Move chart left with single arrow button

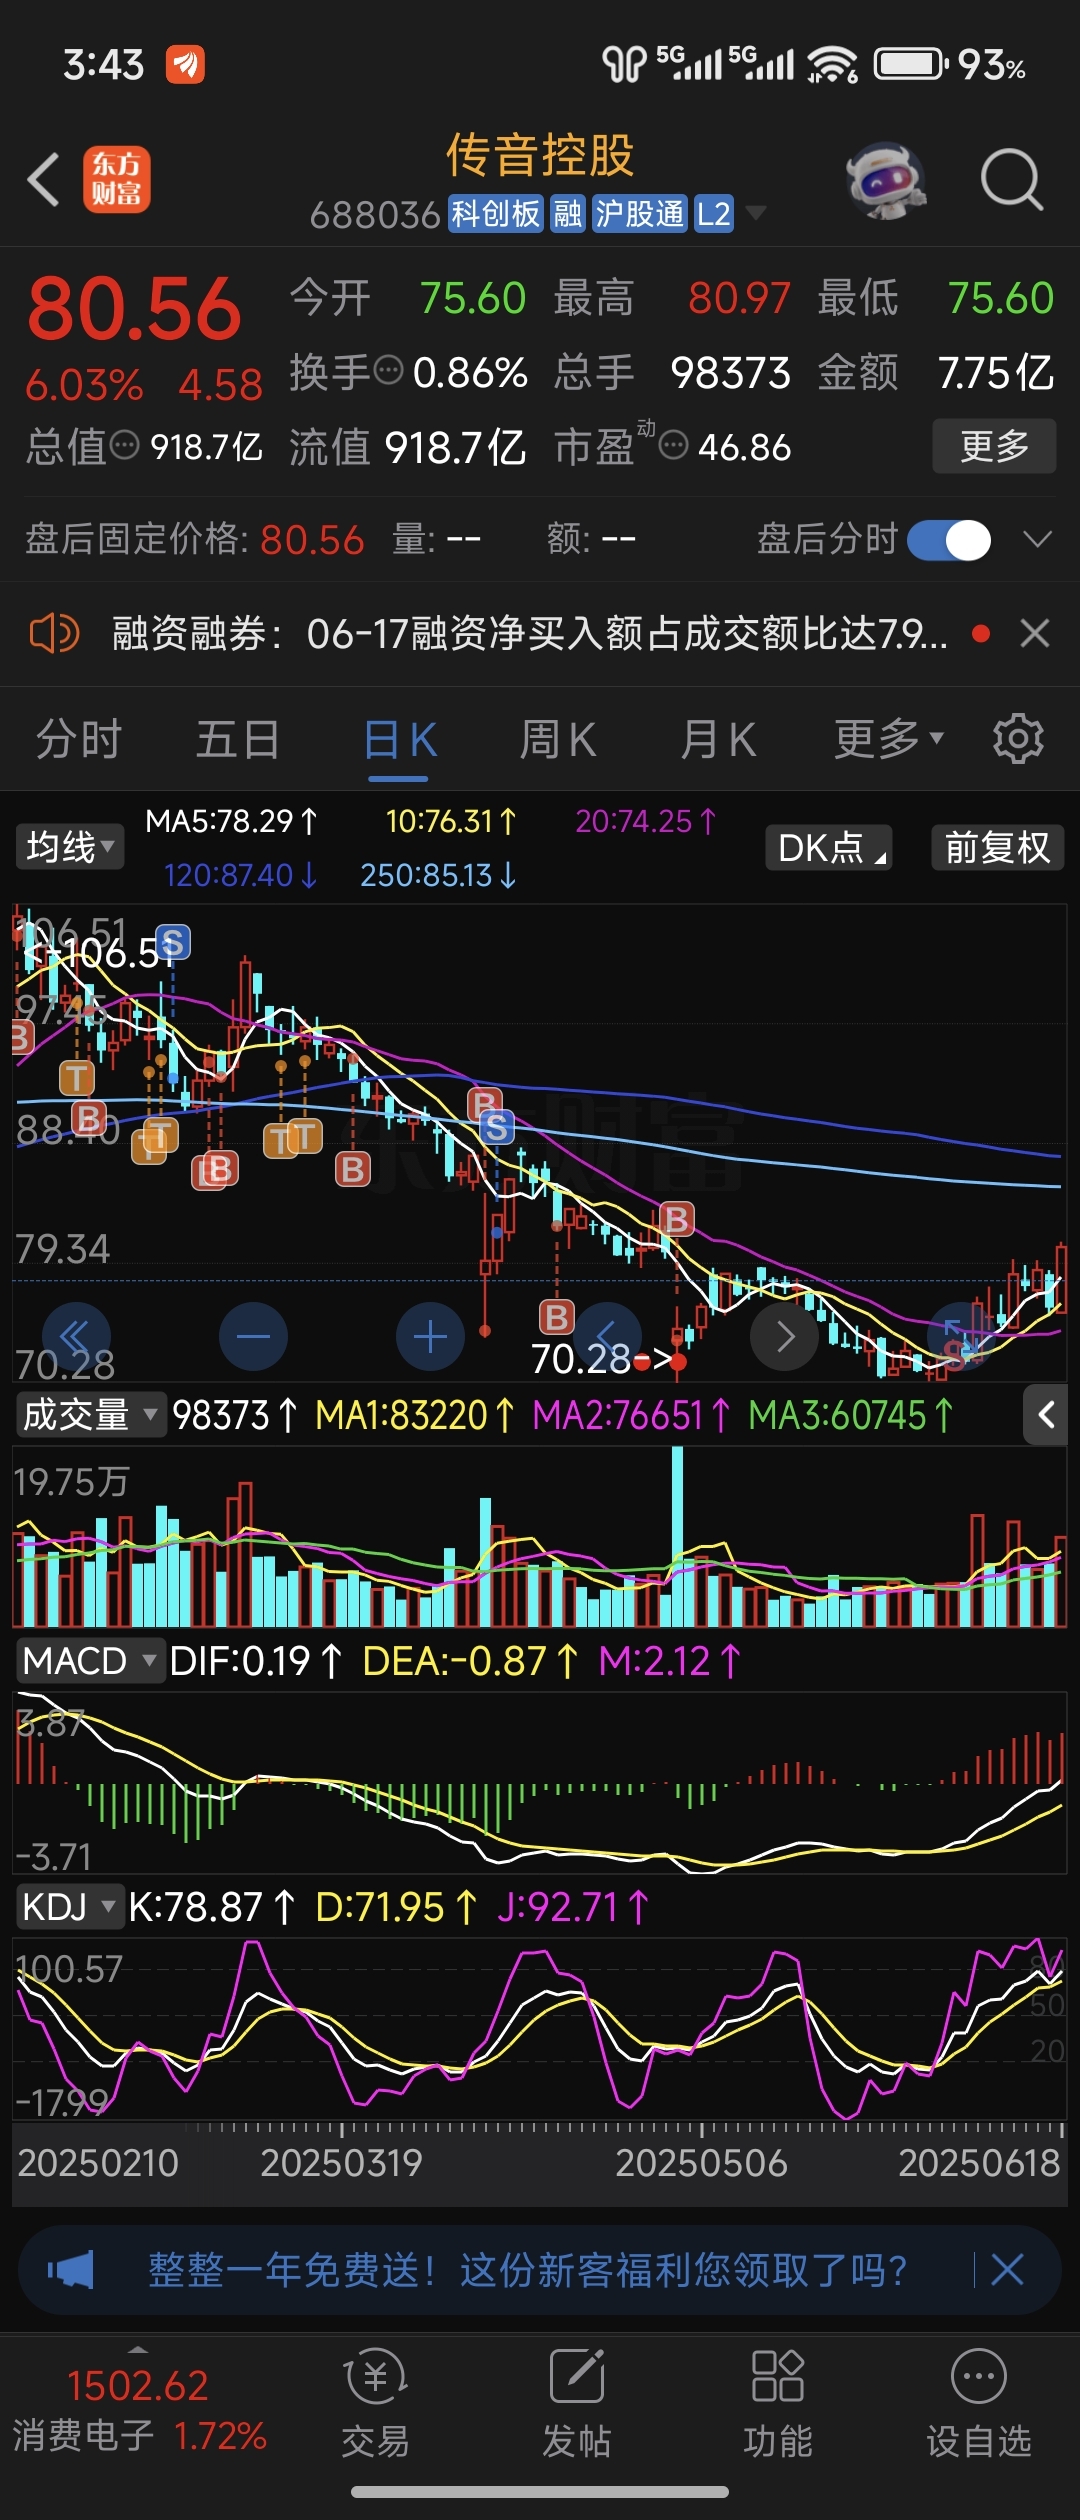[x=607, y=1336]
